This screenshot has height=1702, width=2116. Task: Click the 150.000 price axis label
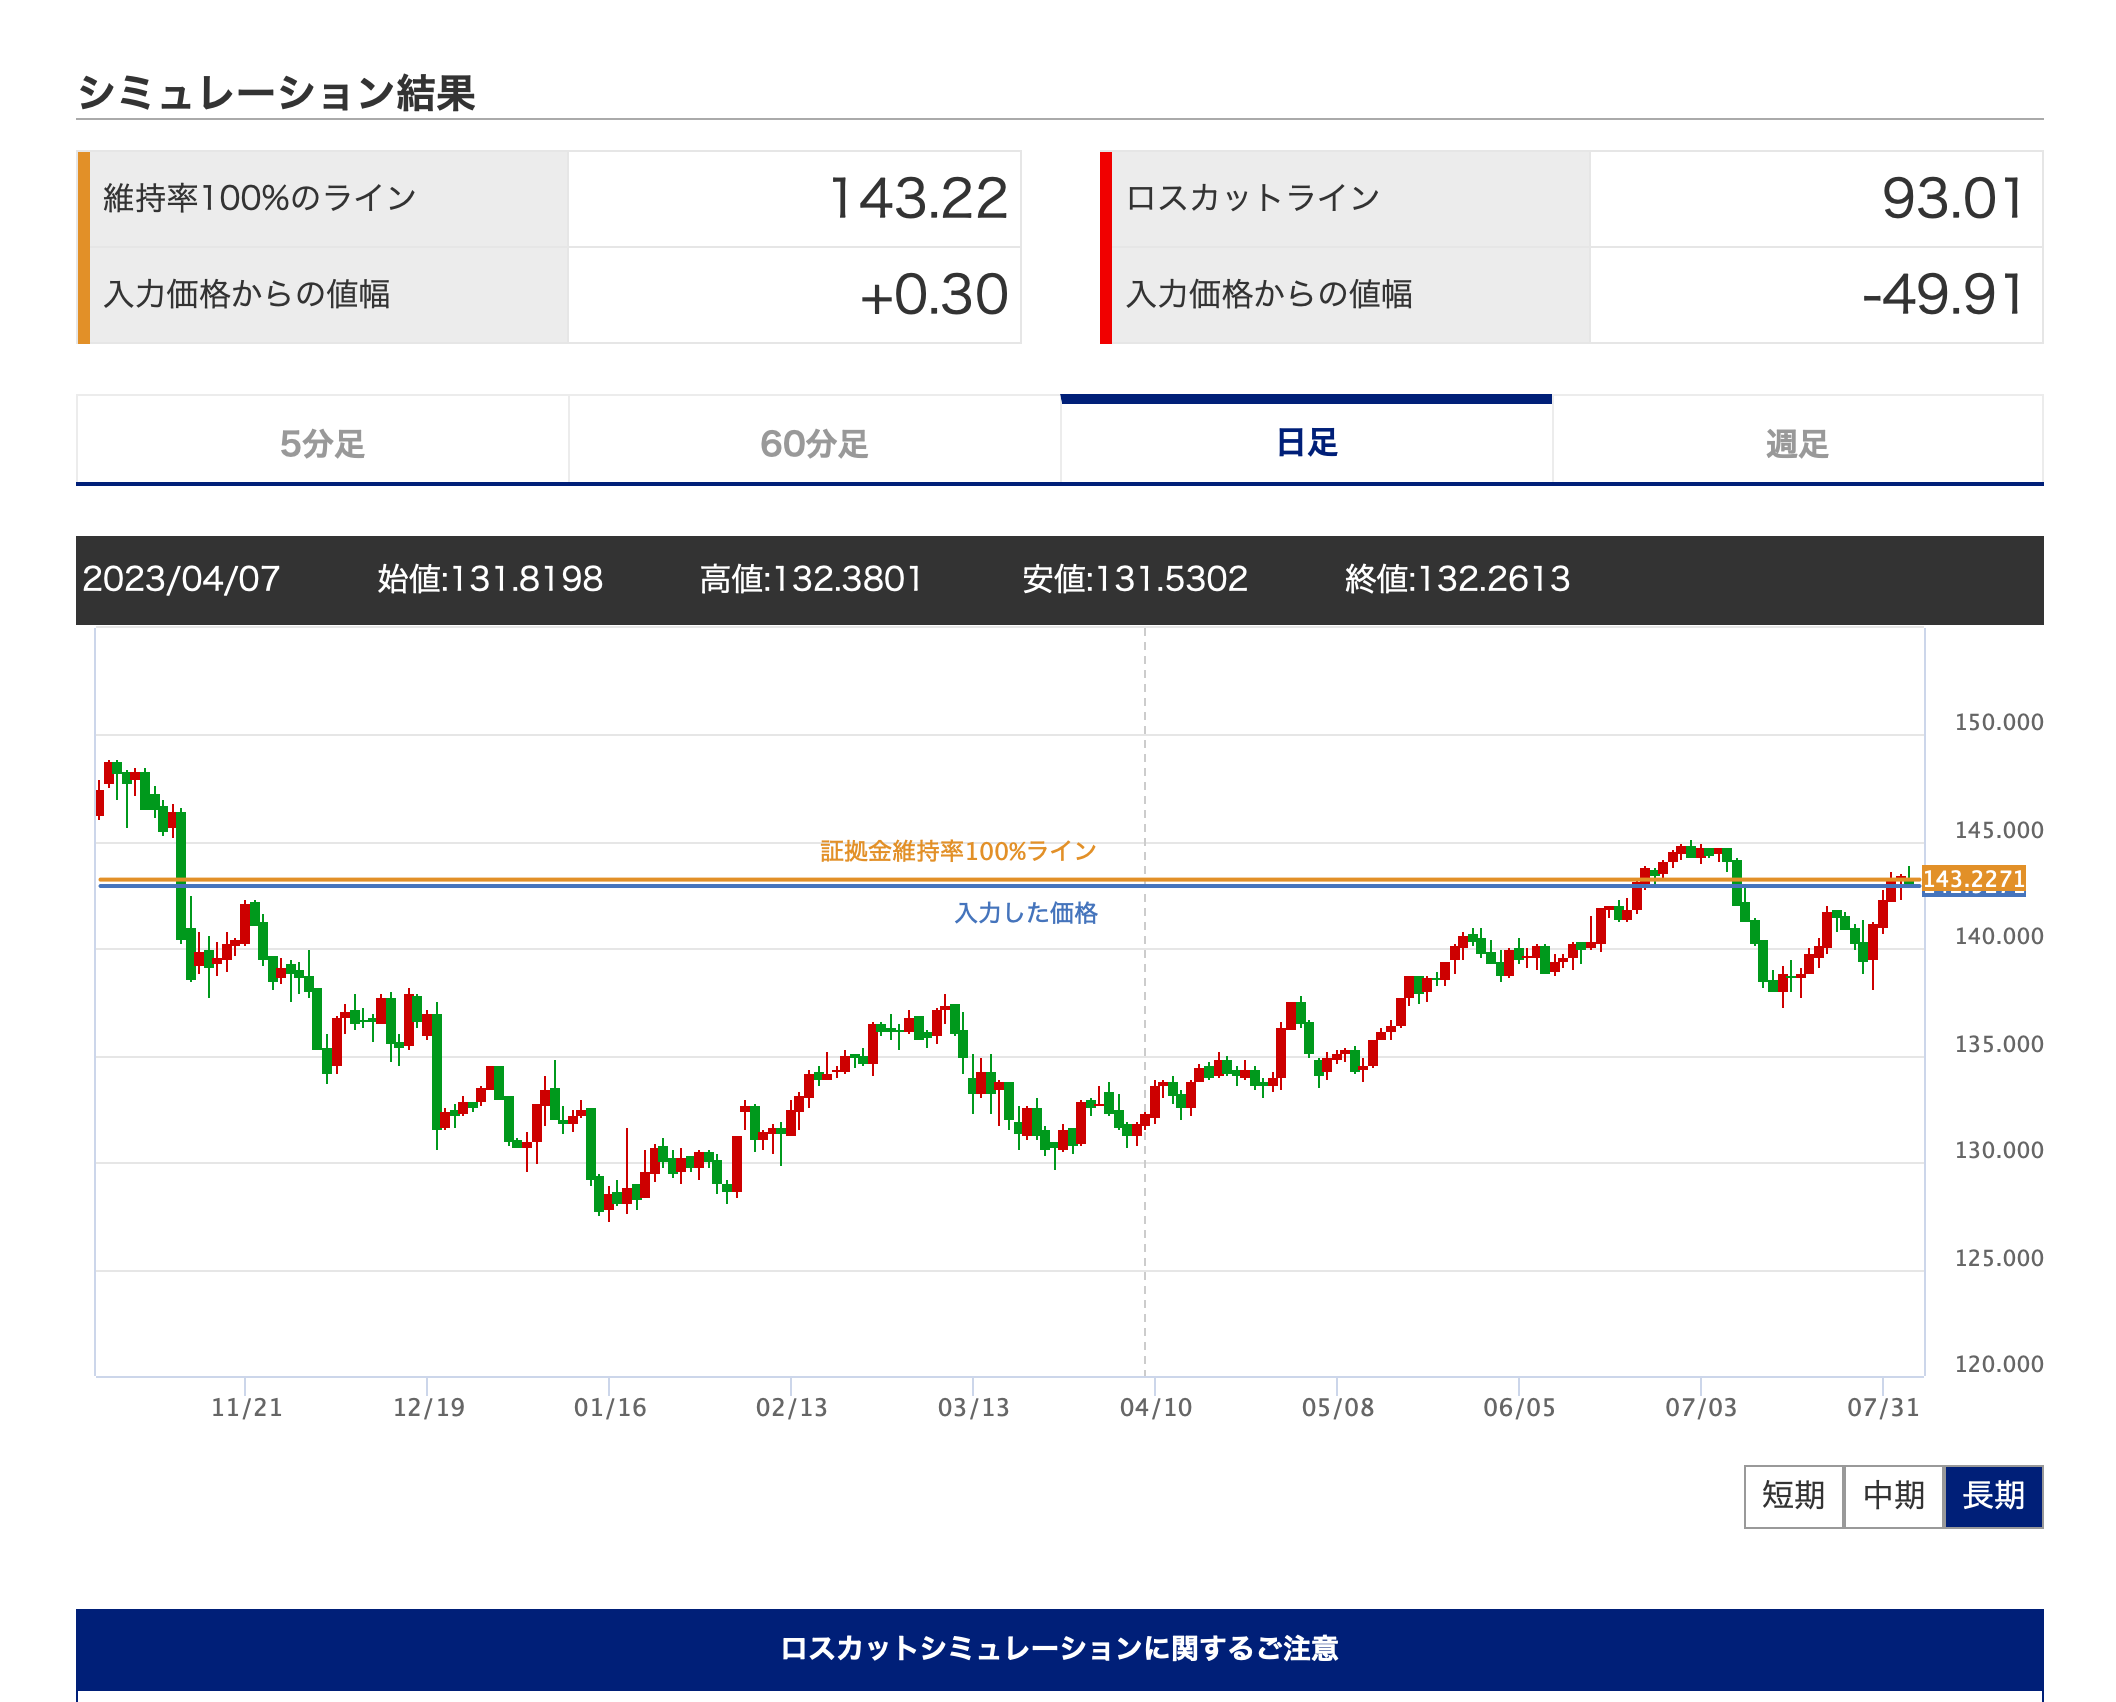(1998, 722)
